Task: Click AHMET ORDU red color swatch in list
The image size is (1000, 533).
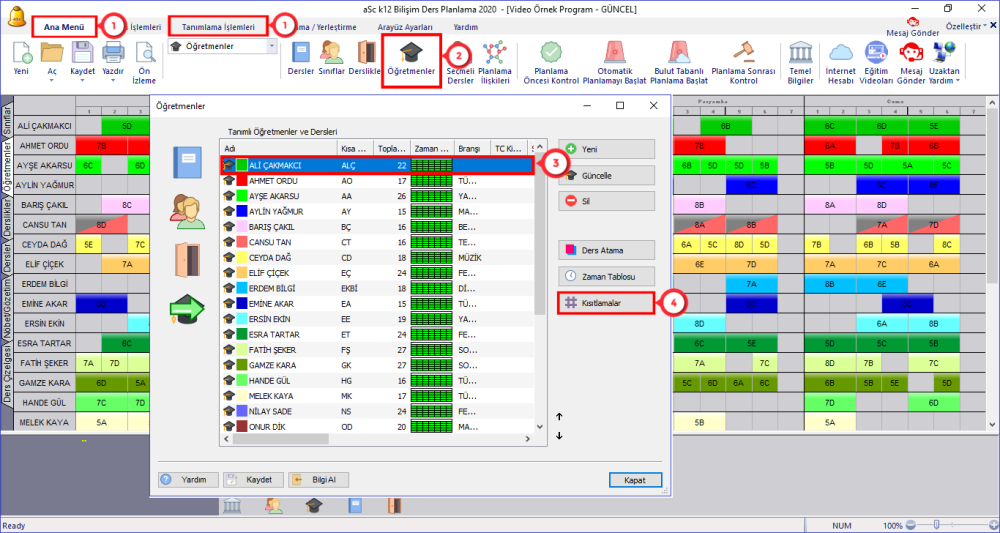Action: (242, 180)
